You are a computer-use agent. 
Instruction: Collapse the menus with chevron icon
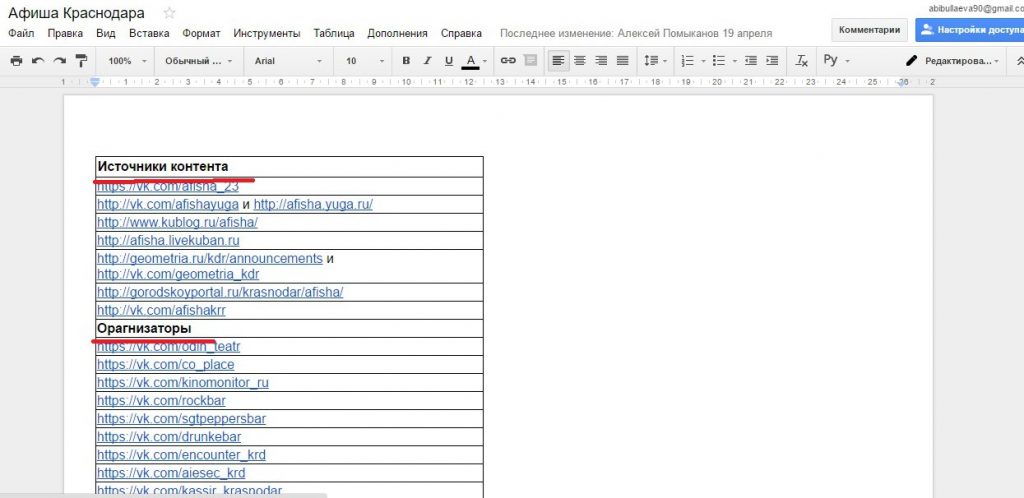coord(1019,61)
